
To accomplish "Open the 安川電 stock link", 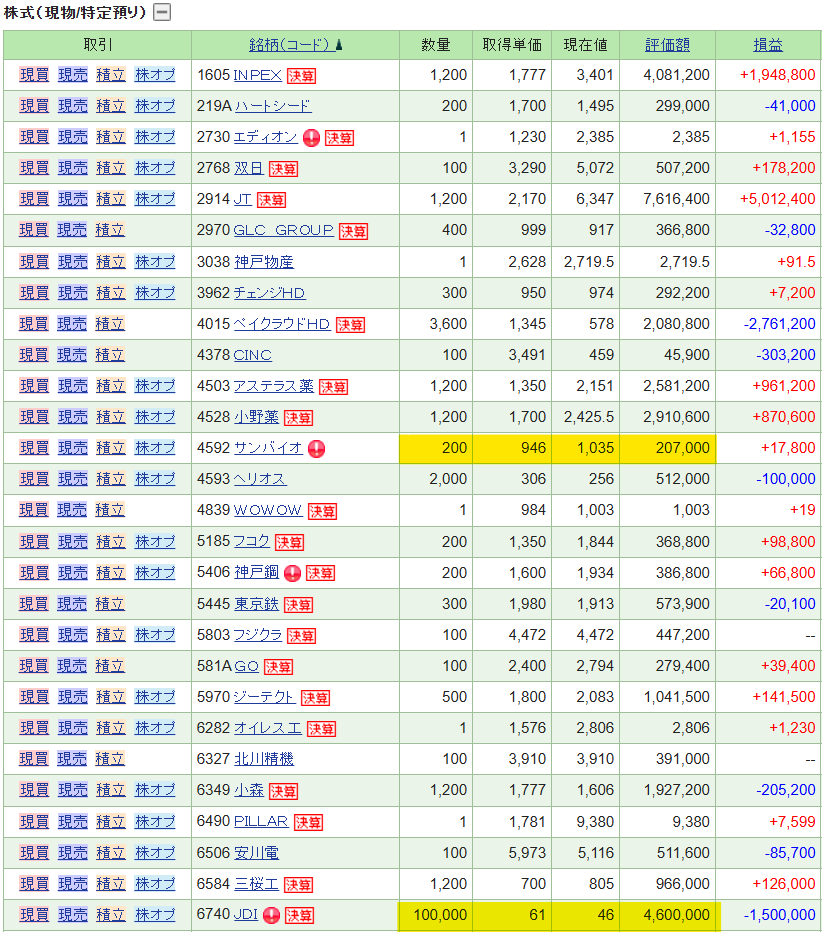I will click(256, 853).
